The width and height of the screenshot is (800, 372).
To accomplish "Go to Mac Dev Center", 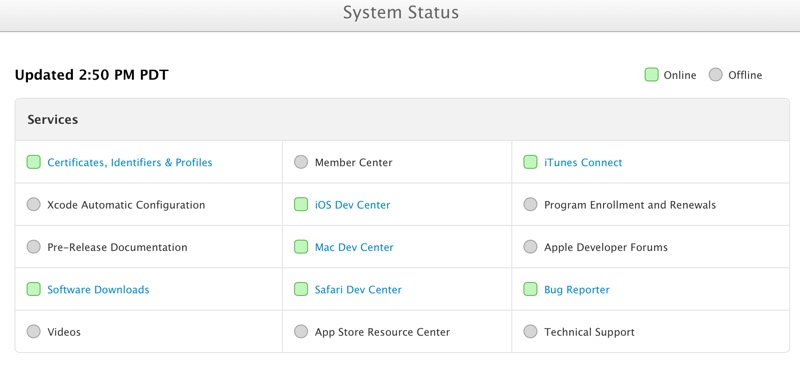I will (x=354, y=247).
